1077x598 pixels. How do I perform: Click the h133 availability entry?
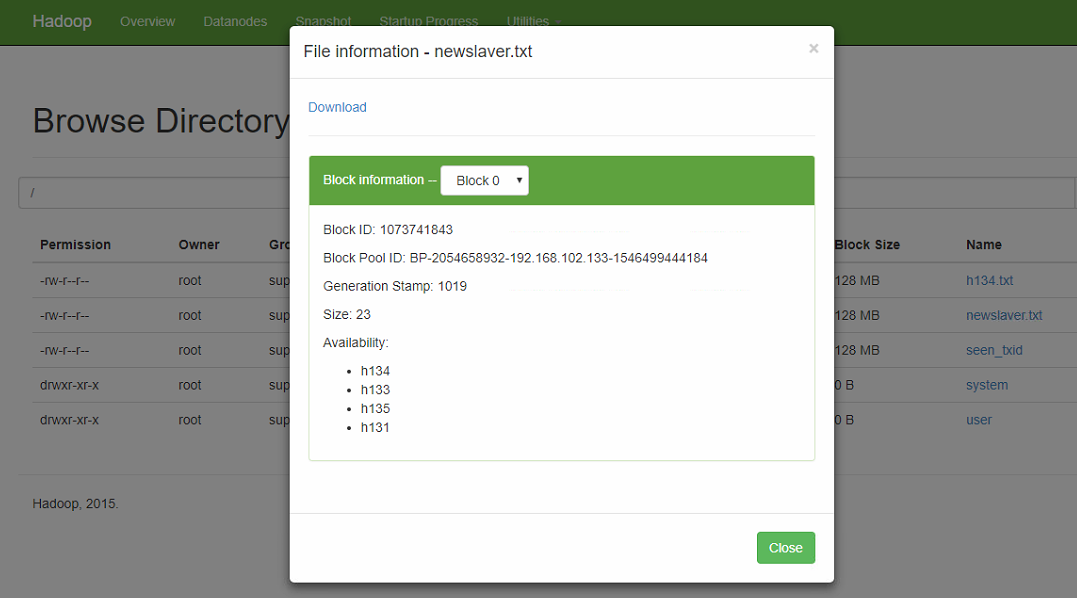(375, 389)
